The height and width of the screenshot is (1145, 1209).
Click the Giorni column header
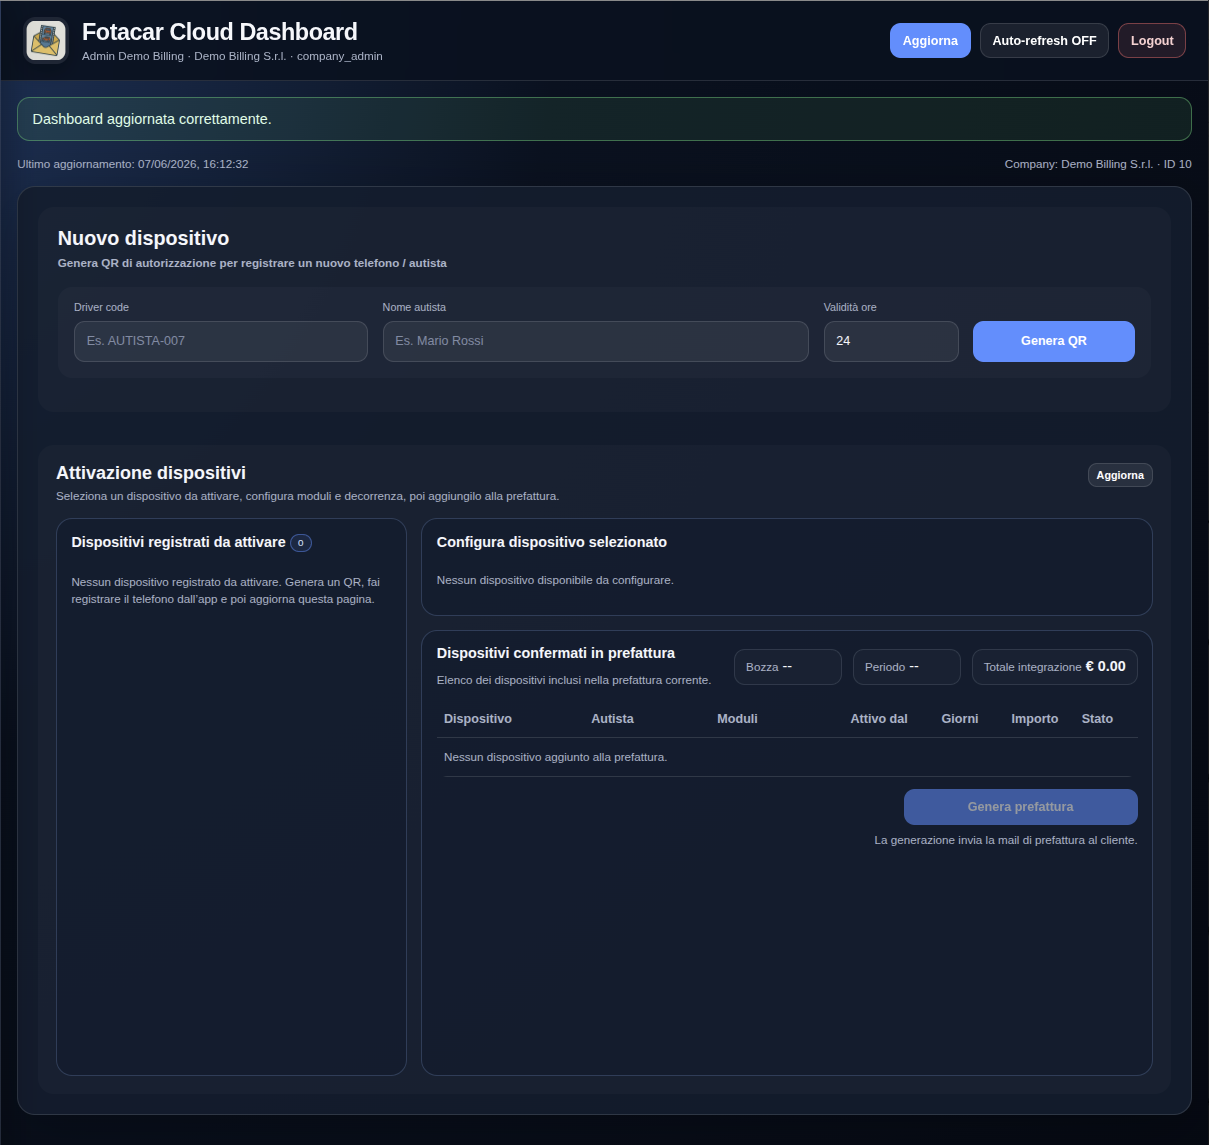click(x=960, y=719)
